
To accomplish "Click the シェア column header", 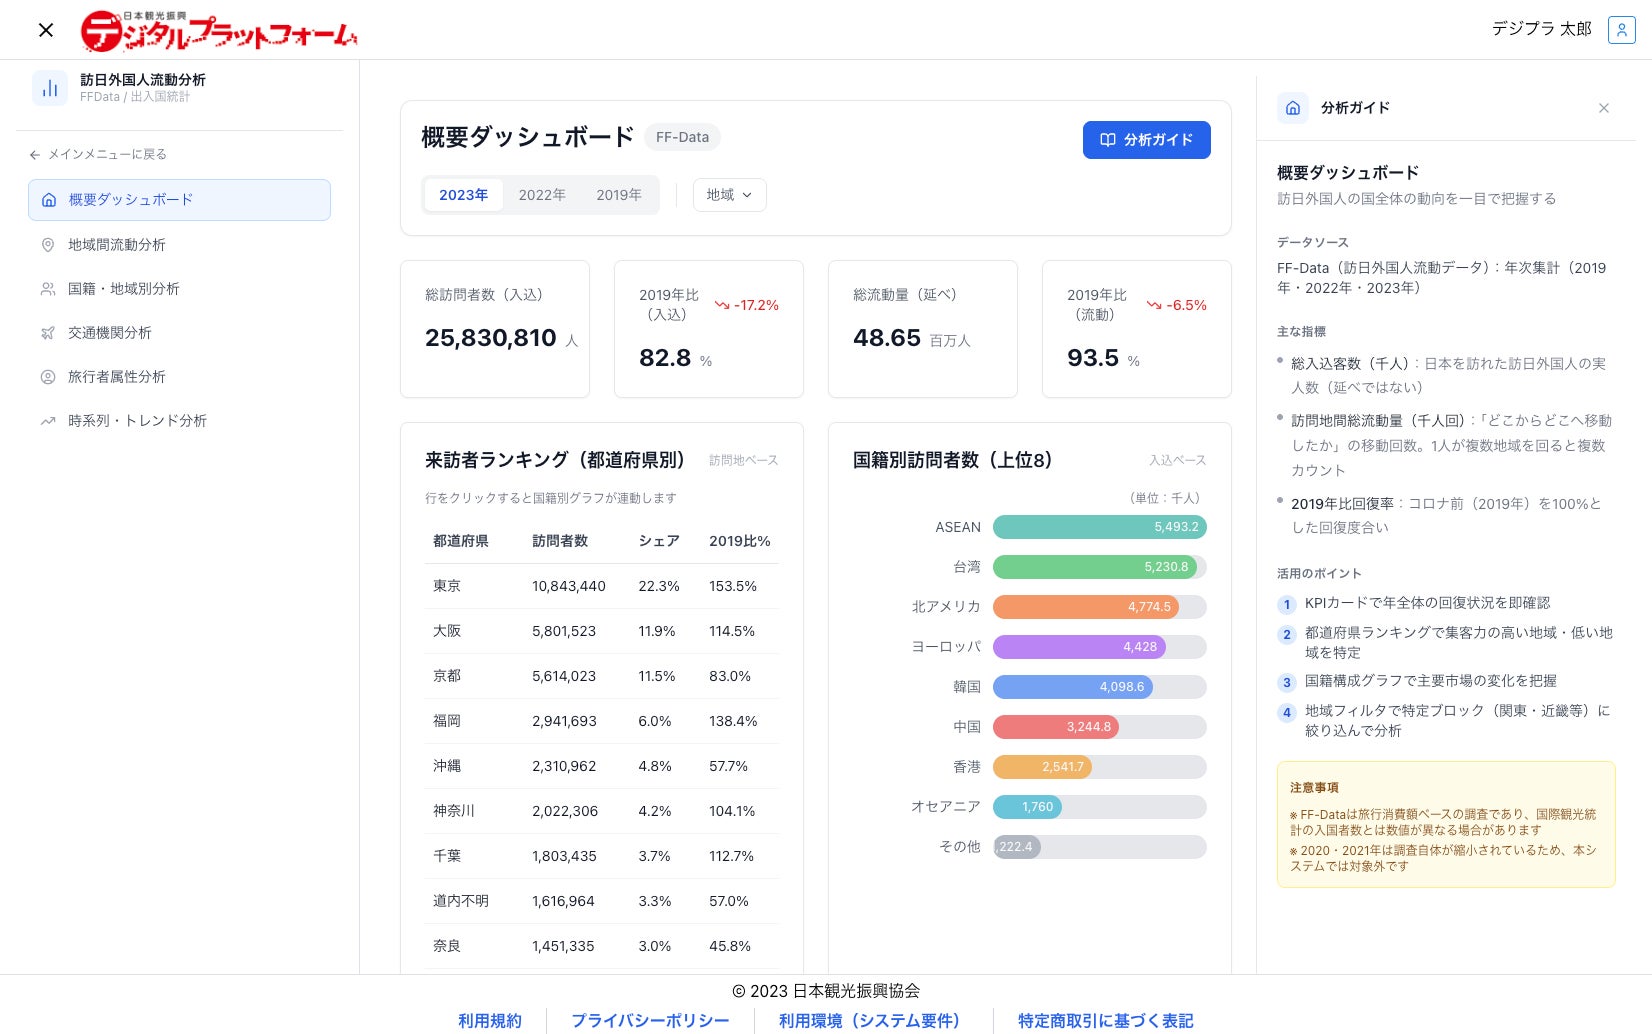I will coord(659,541).
